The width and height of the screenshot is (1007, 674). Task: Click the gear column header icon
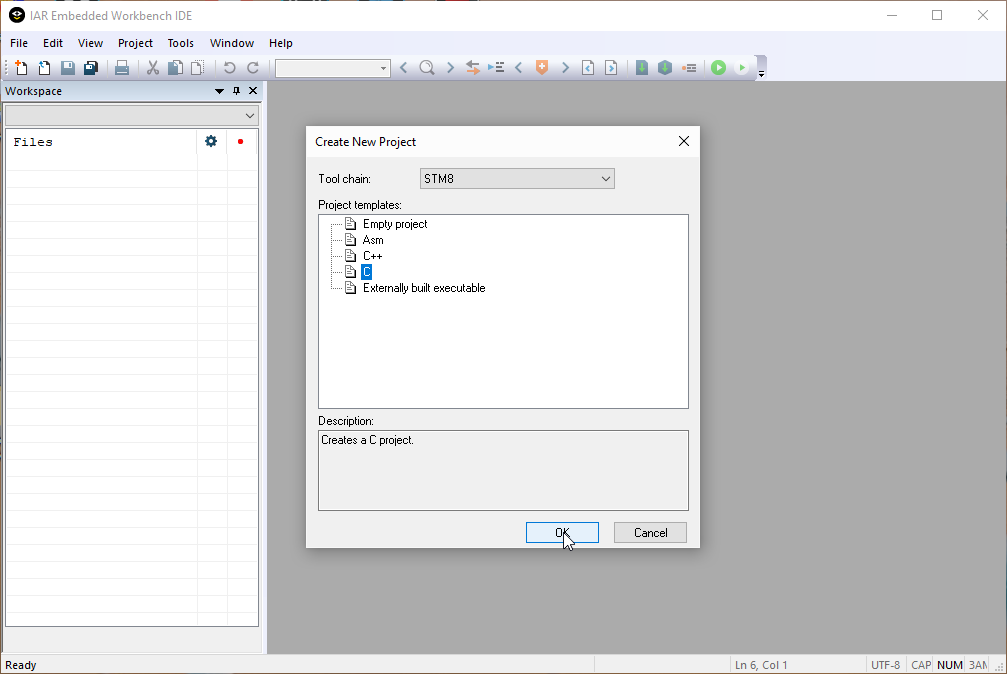tap(211, 141)
